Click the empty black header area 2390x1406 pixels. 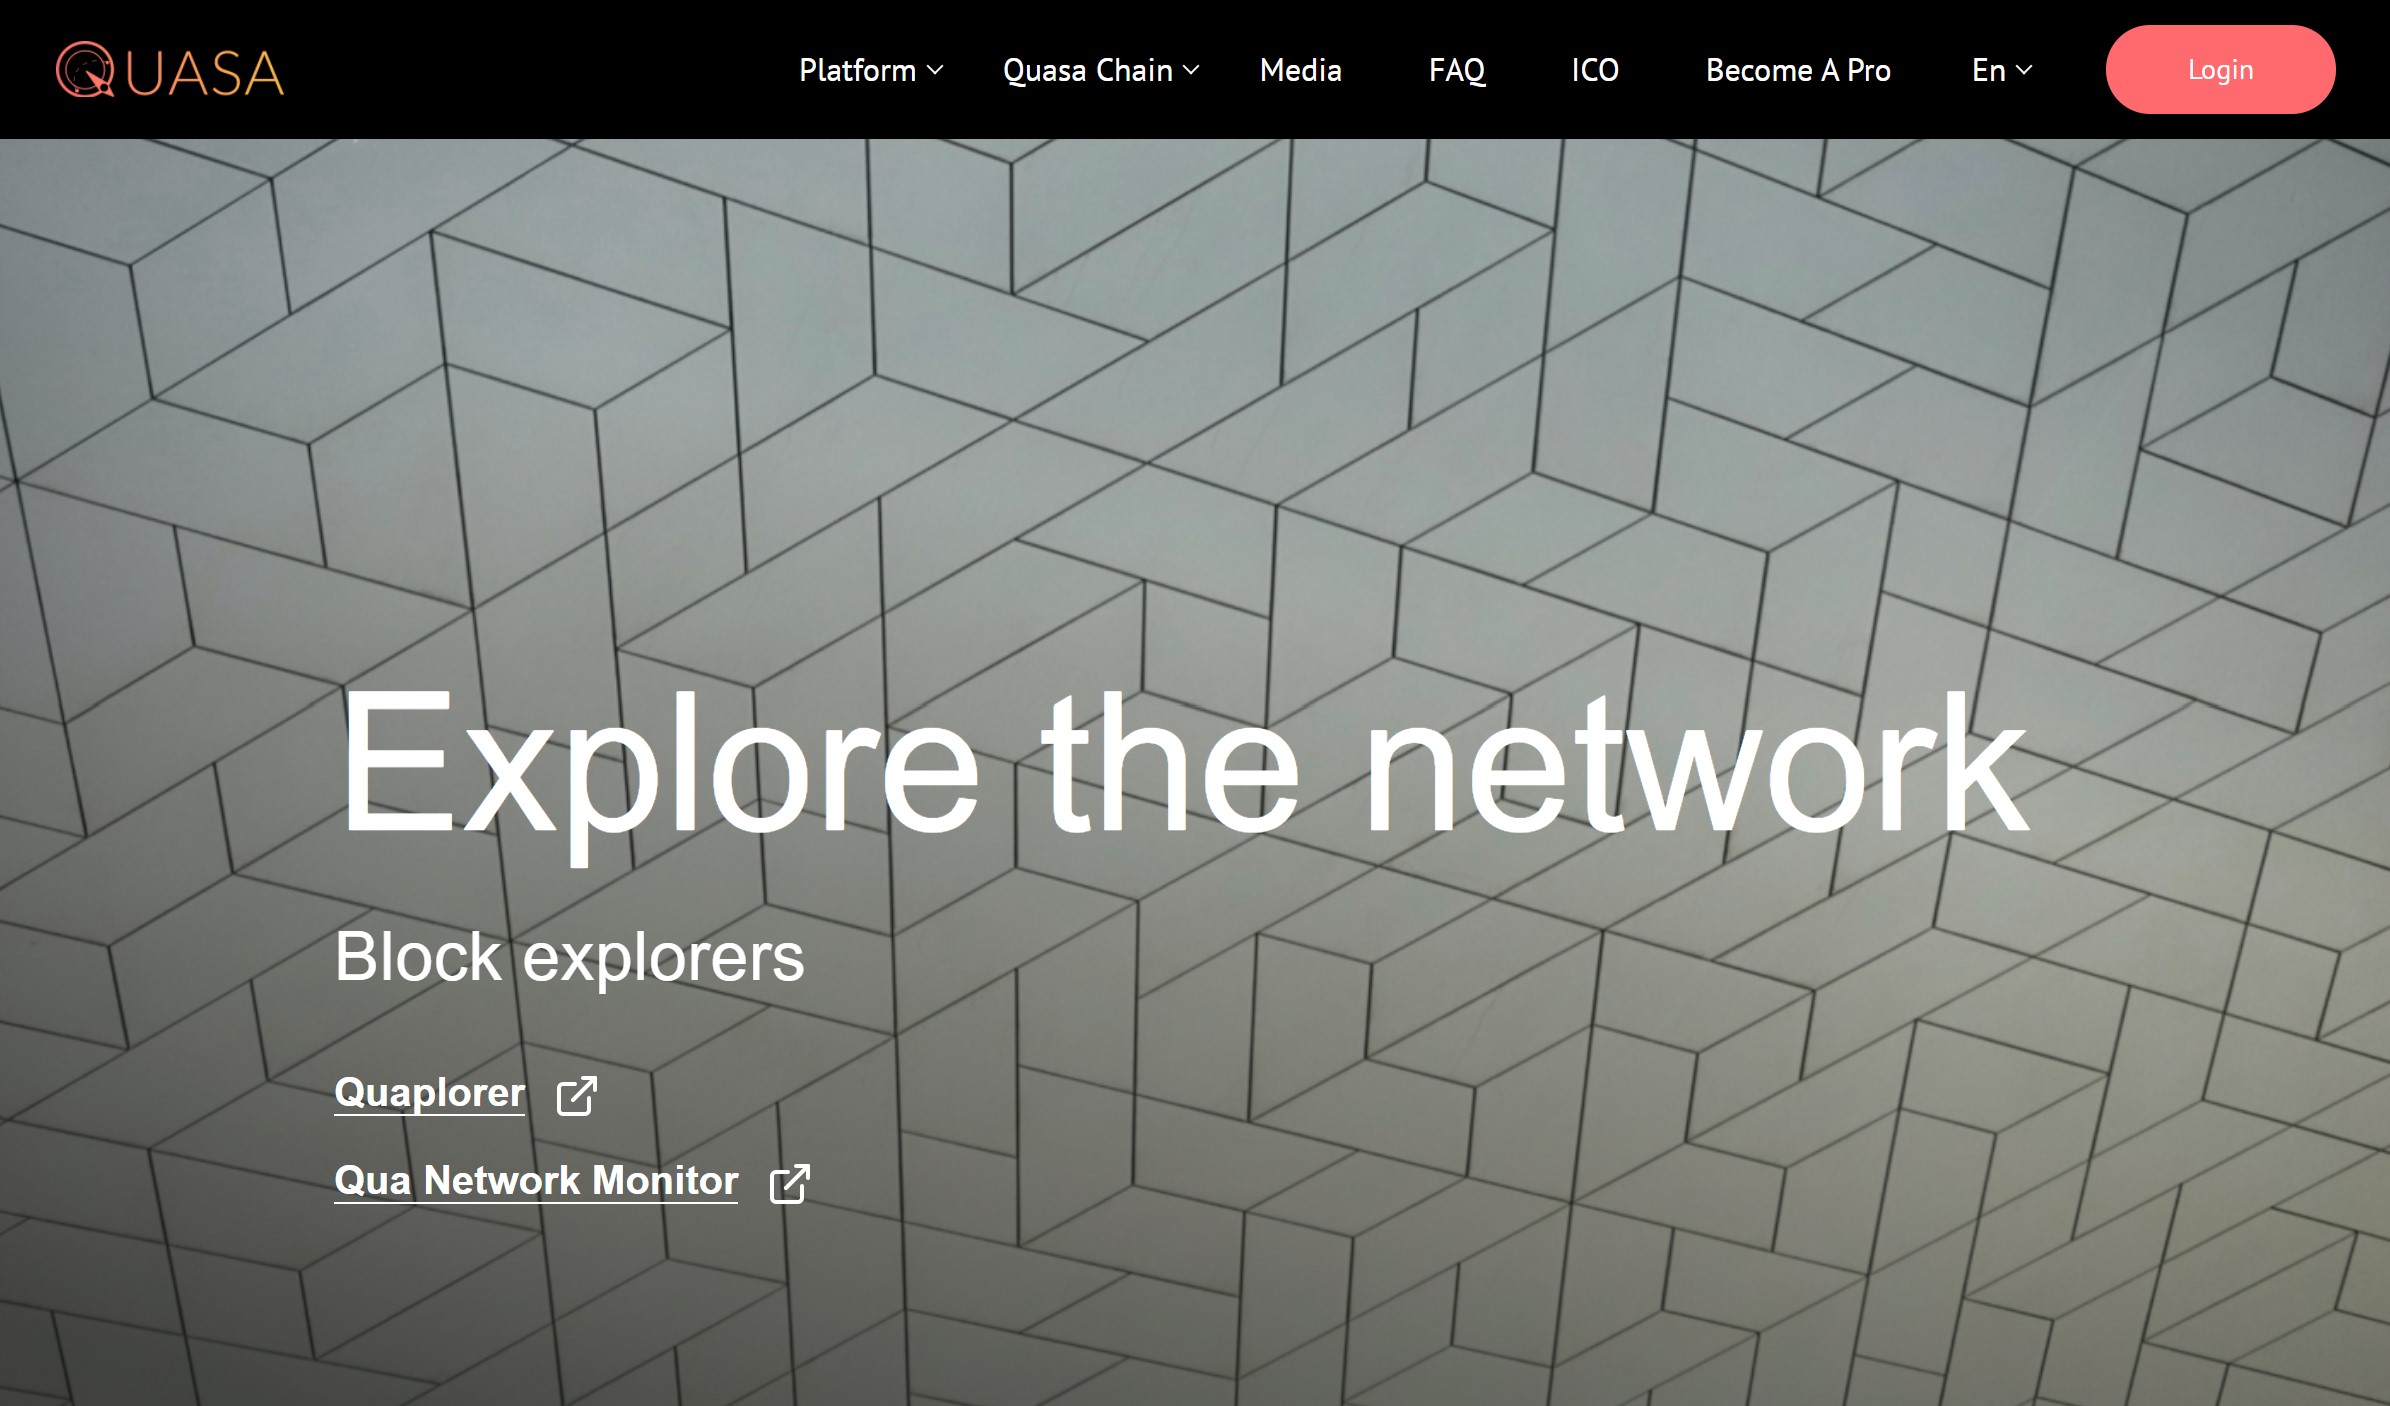(540, 70)
